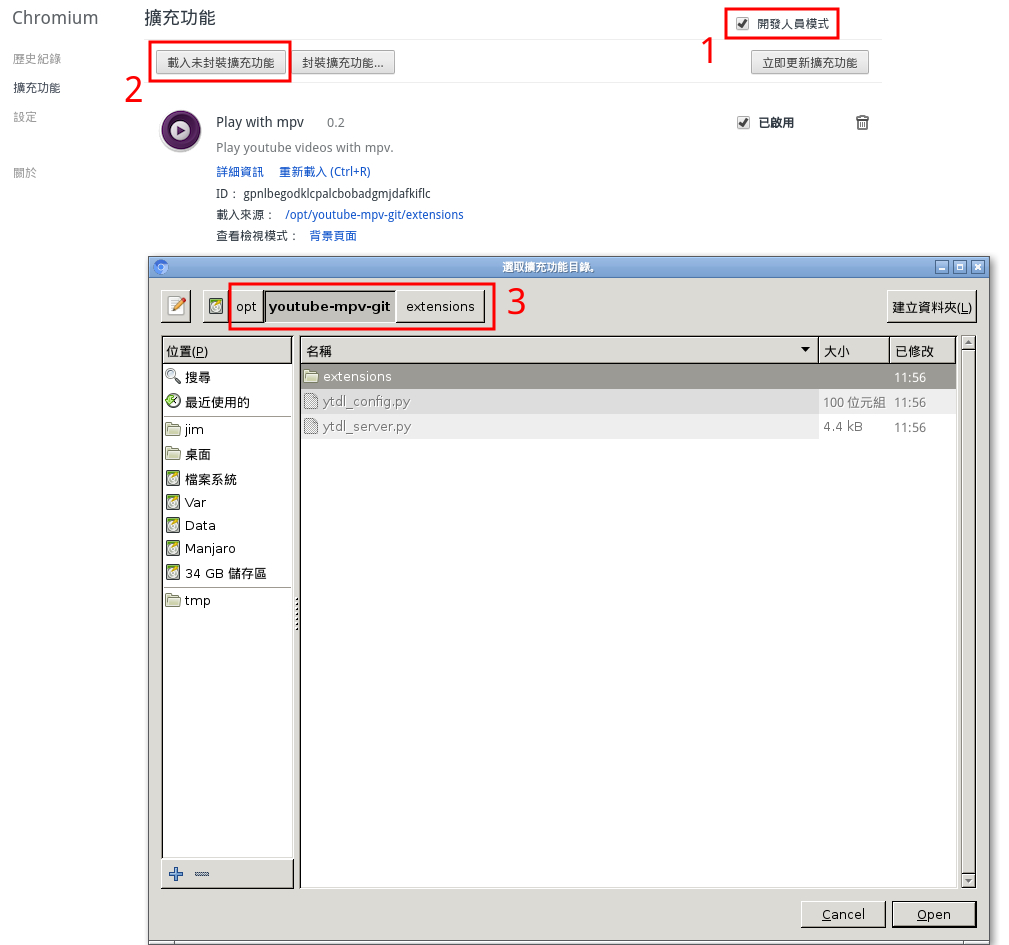
Task: Click extensions path segment button
Action: 440,306
